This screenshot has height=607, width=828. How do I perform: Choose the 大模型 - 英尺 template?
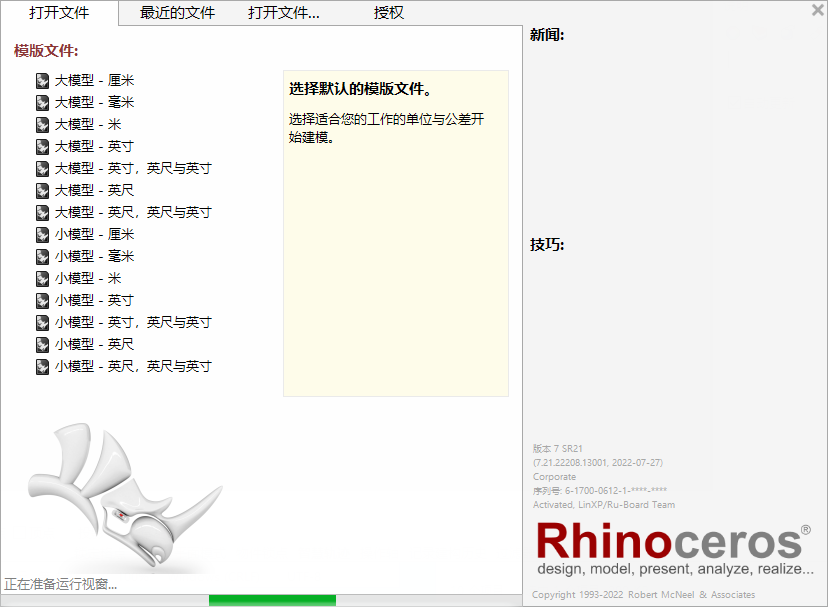95,190
